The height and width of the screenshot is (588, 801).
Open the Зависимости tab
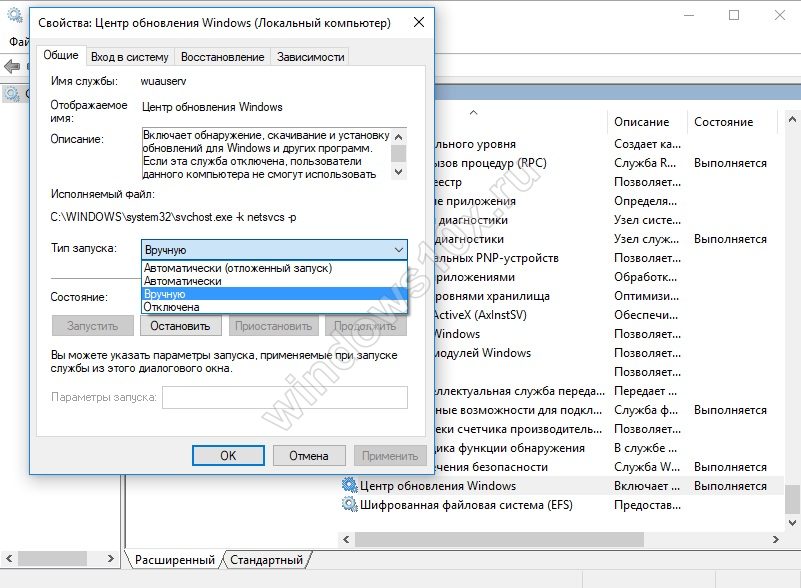tap(311, 57)
